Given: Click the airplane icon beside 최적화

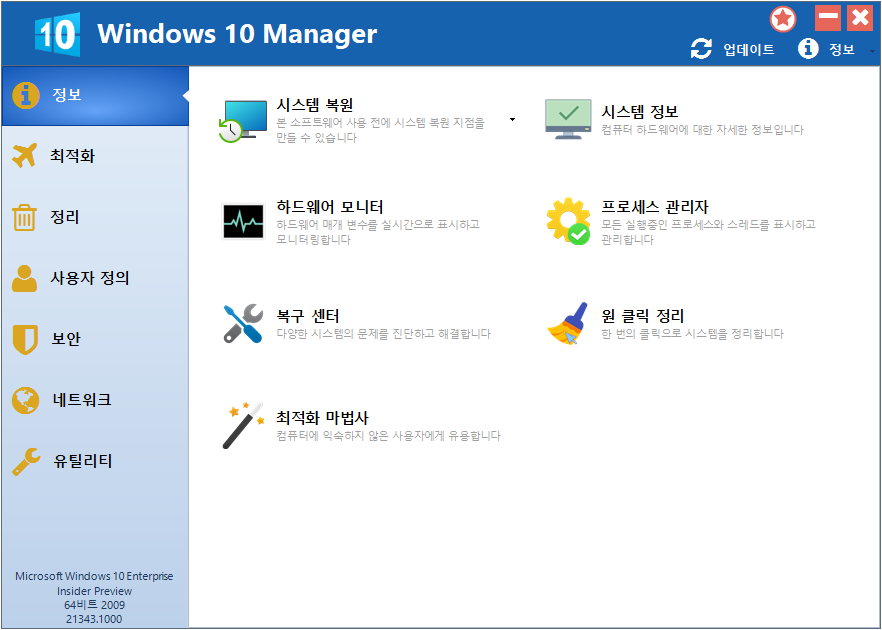Looking at the screenshot, I should (25, 156).
